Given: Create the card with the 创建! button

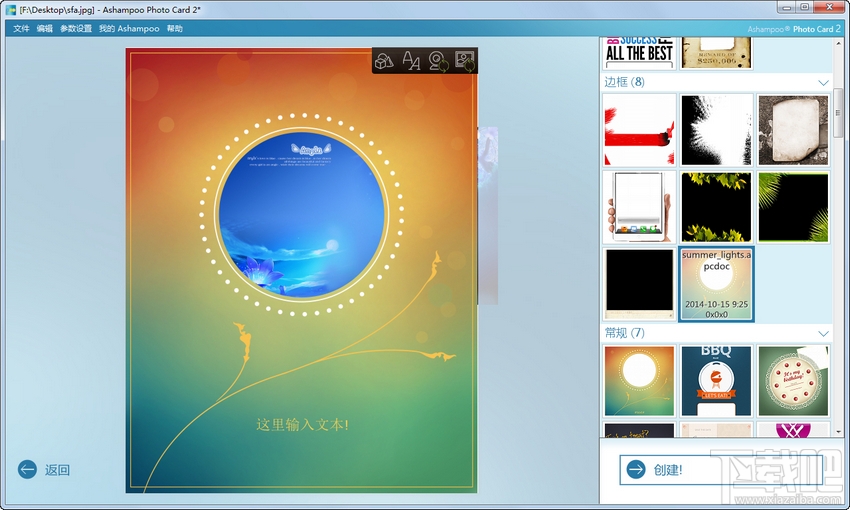Looking at the screenshot, I should coord(721,469).
